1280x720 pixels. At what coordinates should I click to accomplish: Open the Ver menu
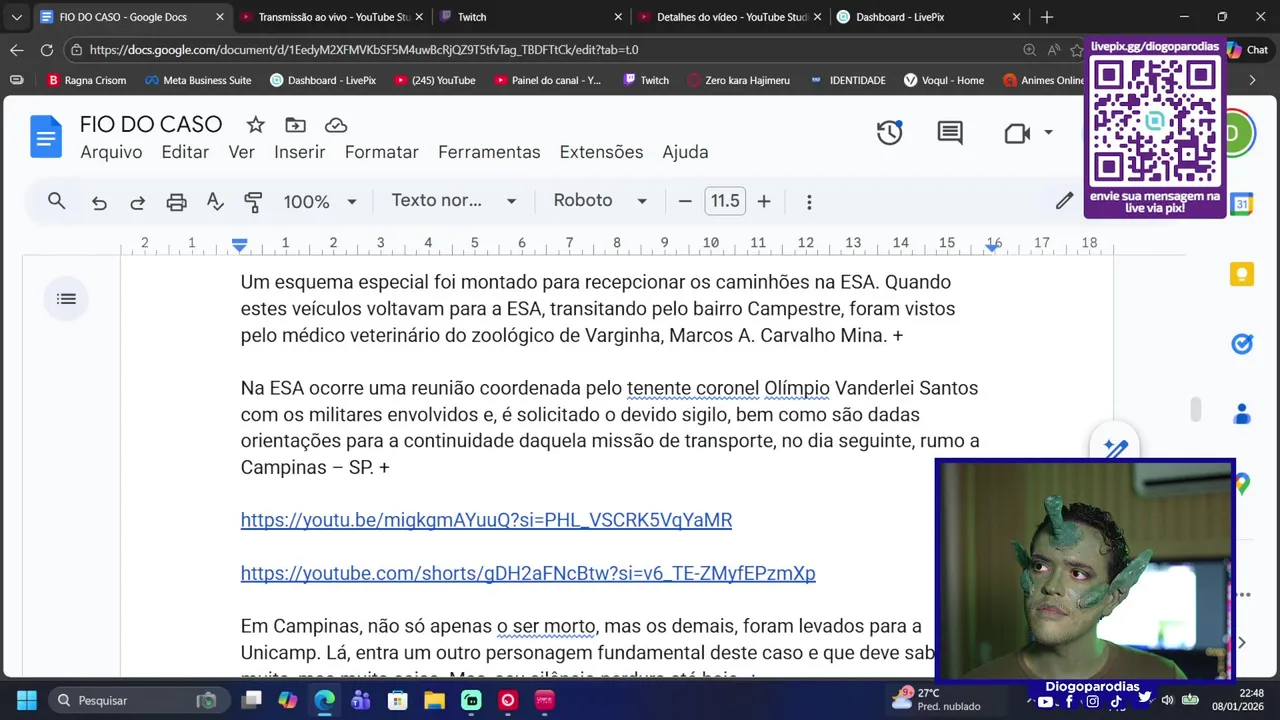click(241, 152)
